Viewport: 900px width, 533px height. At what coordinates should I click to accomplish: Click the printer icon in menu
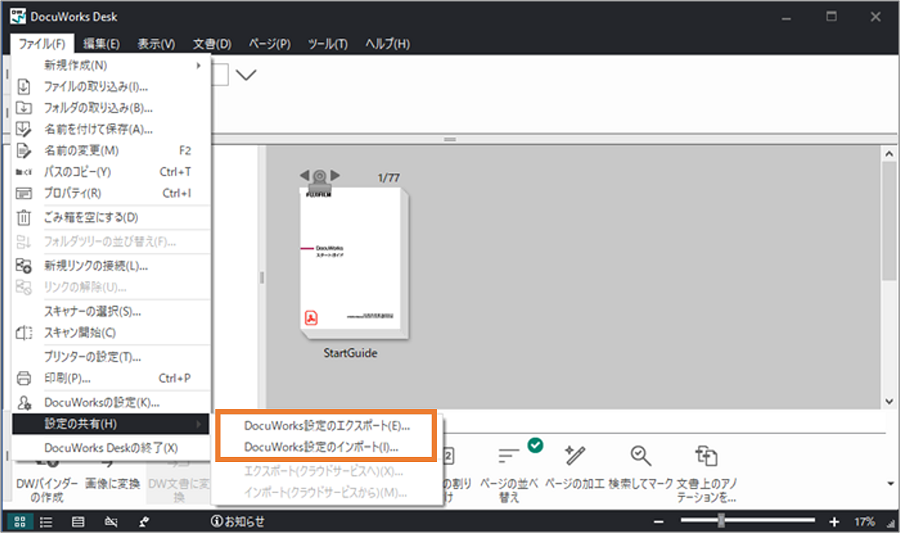tap(24, 378)
